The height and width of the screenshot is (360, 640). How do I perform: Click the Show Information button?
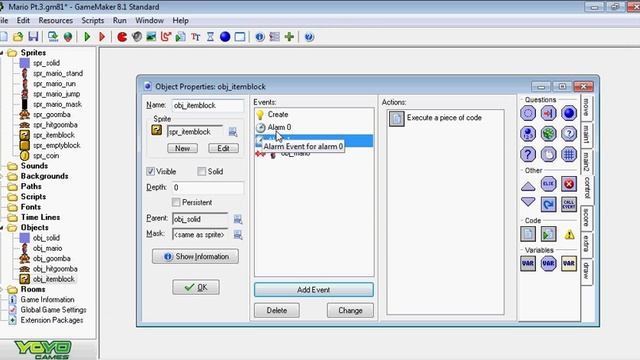tap(196, 257)
